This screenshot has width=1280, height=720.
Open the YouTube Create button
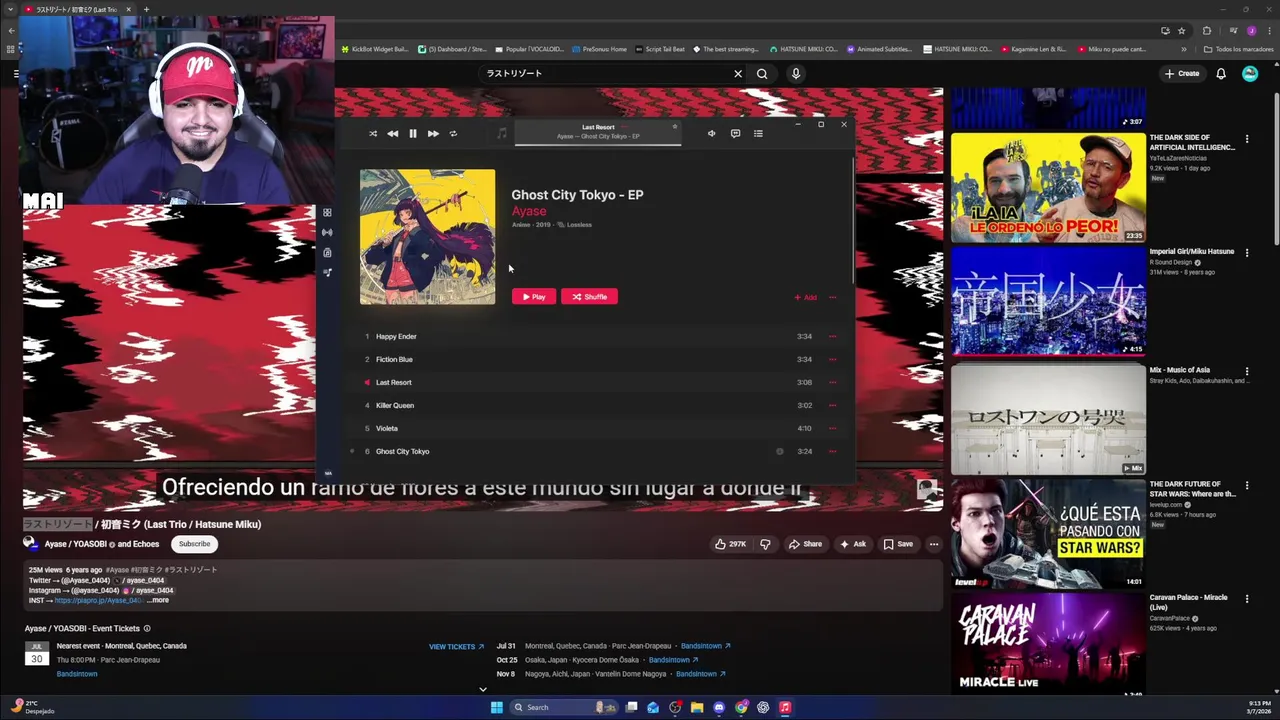coord(1181,74)
